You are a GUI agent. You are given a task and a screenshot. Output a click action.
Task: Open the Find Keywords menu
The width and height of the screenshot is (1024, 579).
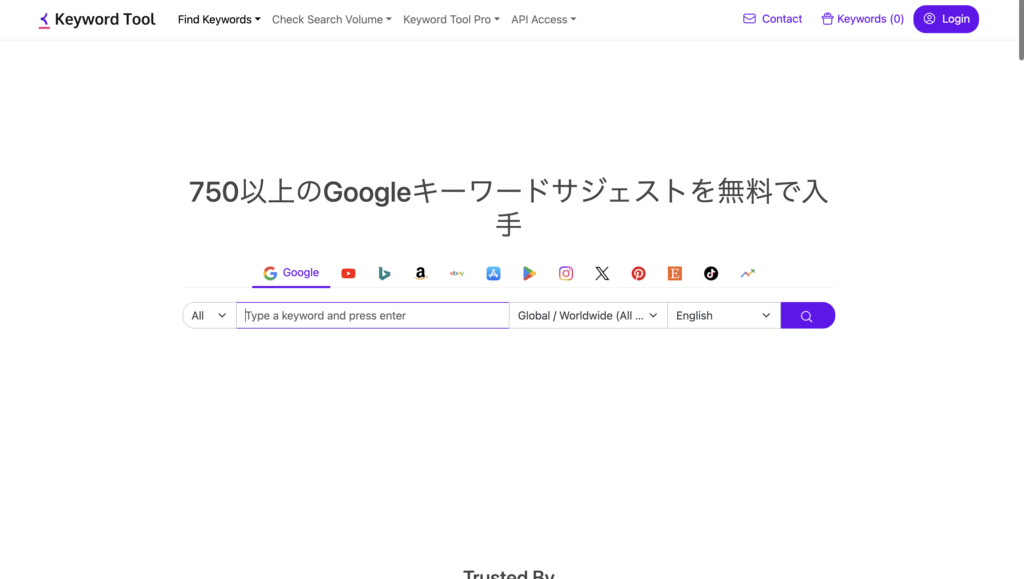click(219, 20)
